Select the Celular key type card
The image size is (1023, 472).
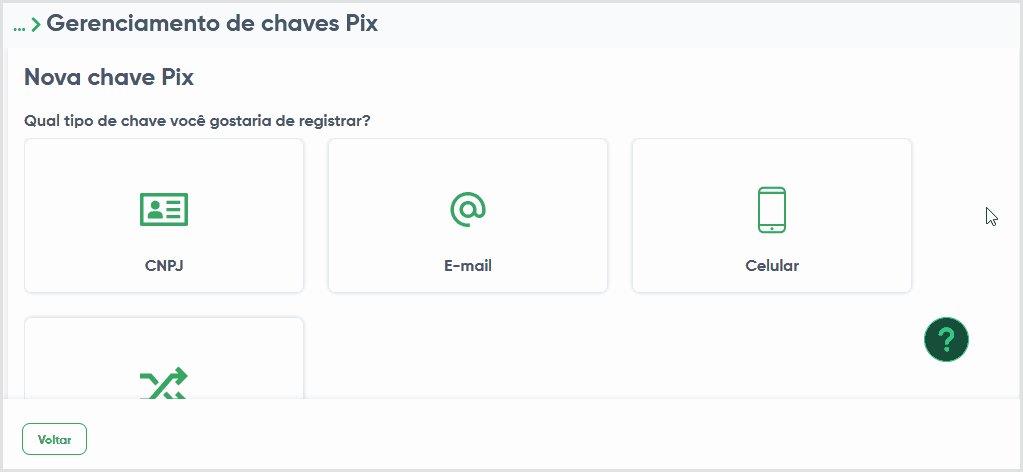pyautogui.click(x=772, y=215)
